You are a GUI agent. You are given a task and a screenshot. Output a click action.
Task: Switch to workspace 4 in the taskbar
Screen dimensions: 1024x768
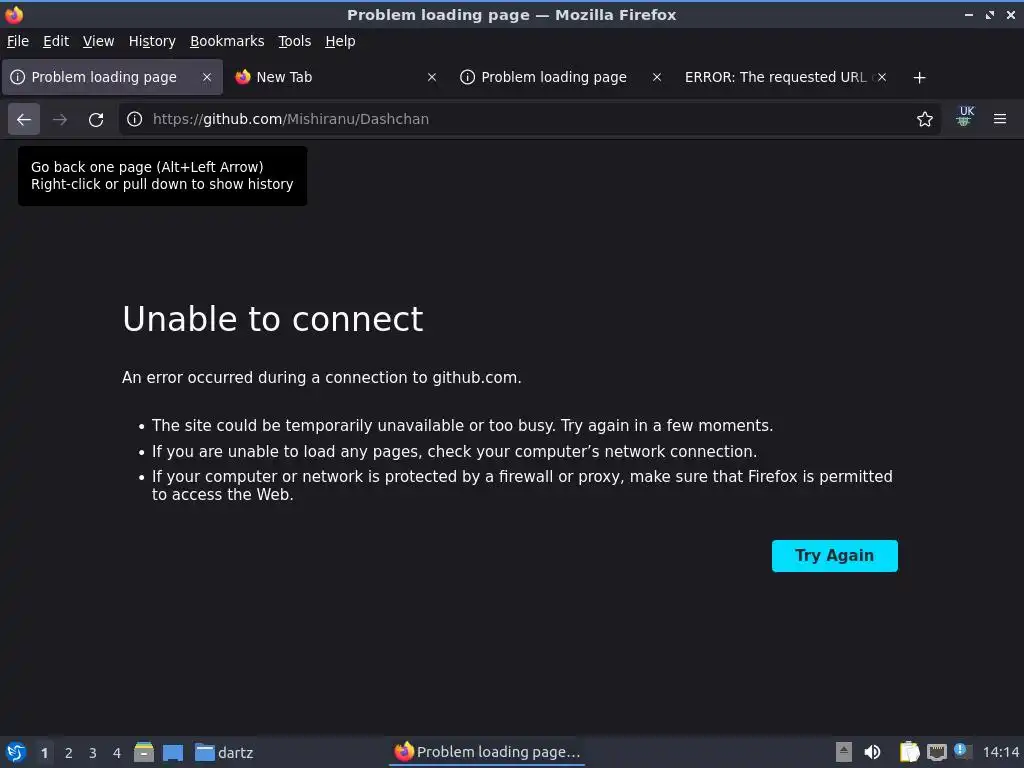117,753
